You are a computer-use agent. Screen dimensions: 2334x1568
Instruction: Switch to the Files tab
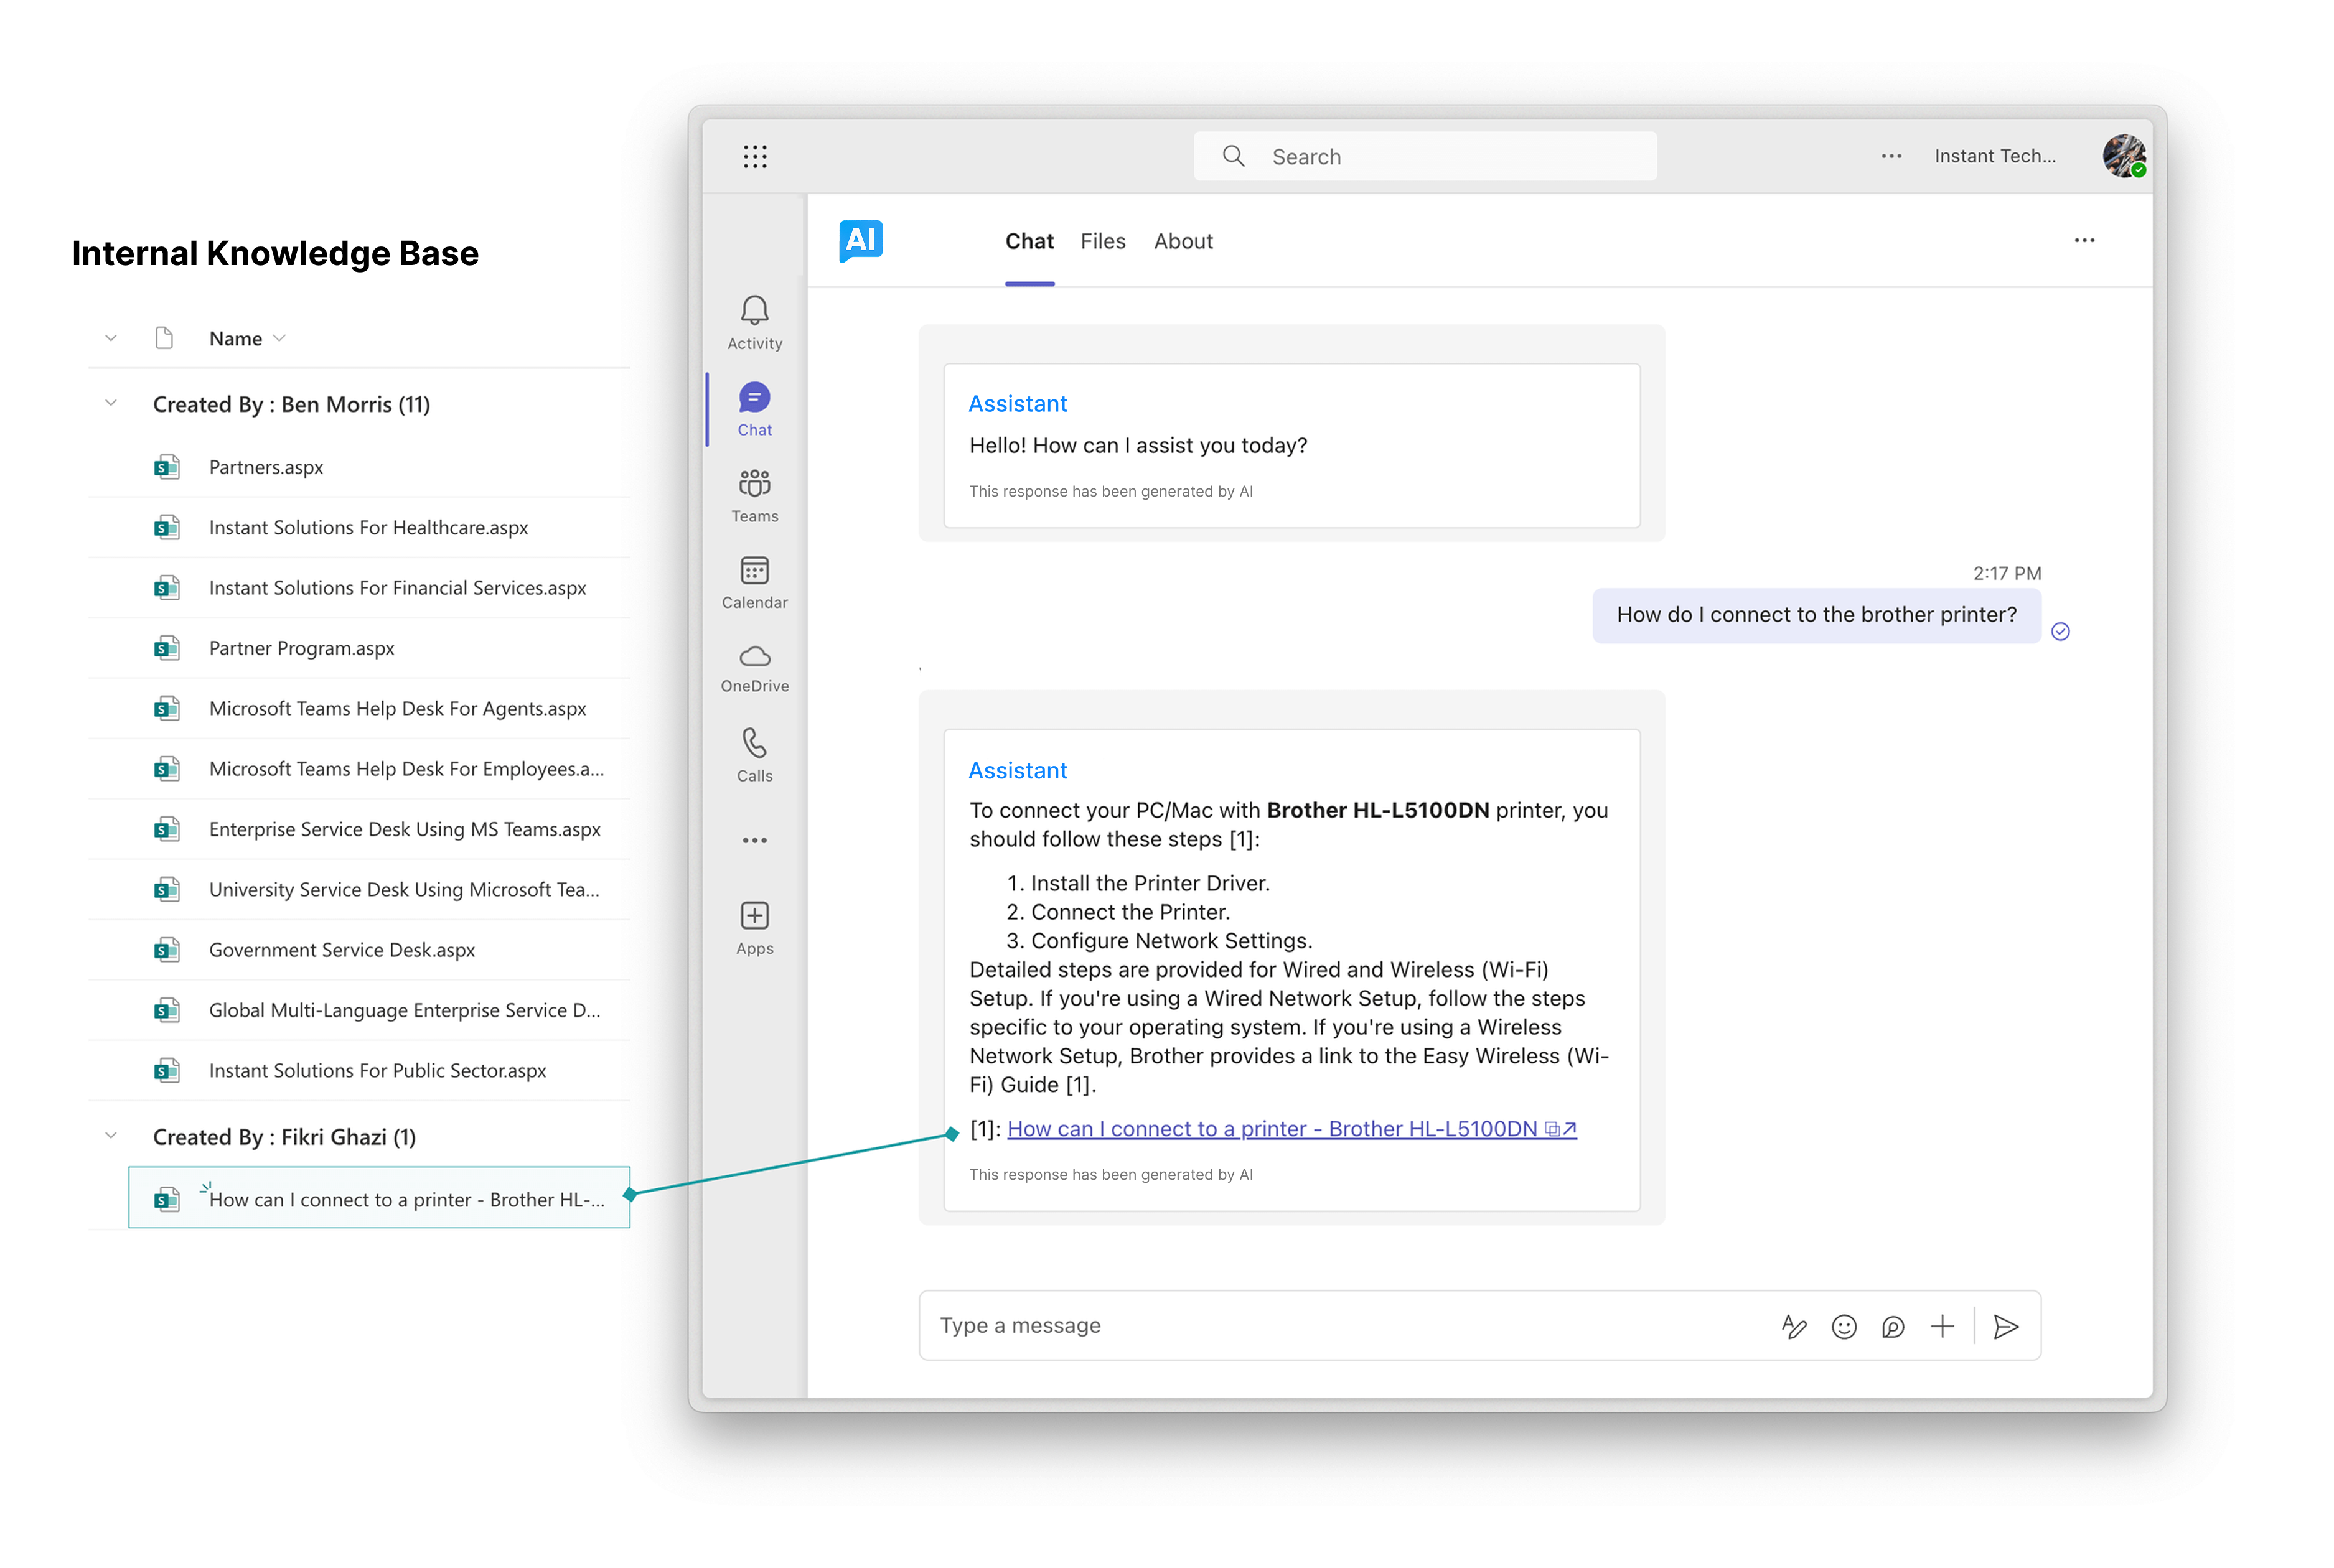1102,241
